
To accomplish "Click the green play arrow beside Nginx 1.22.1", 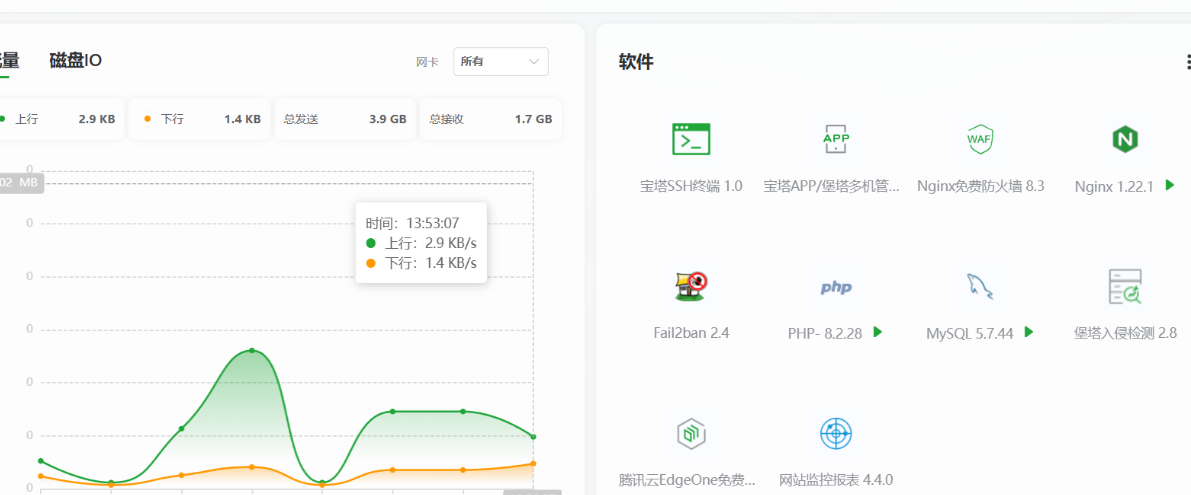I will 1170,184.
